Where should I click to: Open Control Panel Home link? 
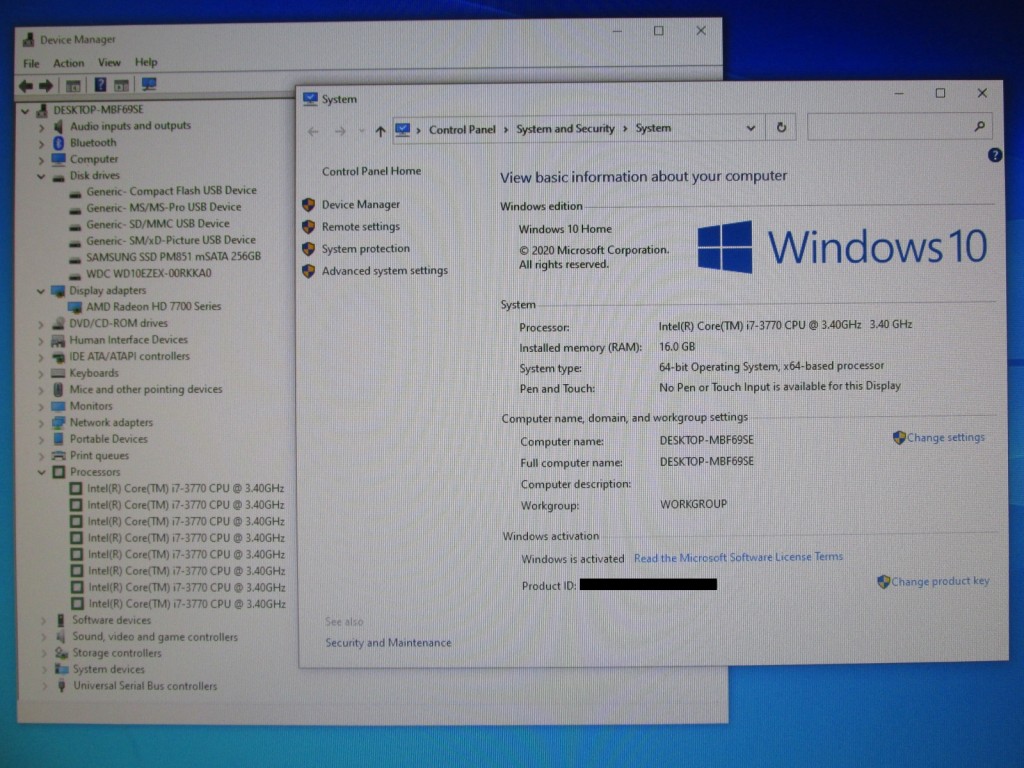pos(371,171)
